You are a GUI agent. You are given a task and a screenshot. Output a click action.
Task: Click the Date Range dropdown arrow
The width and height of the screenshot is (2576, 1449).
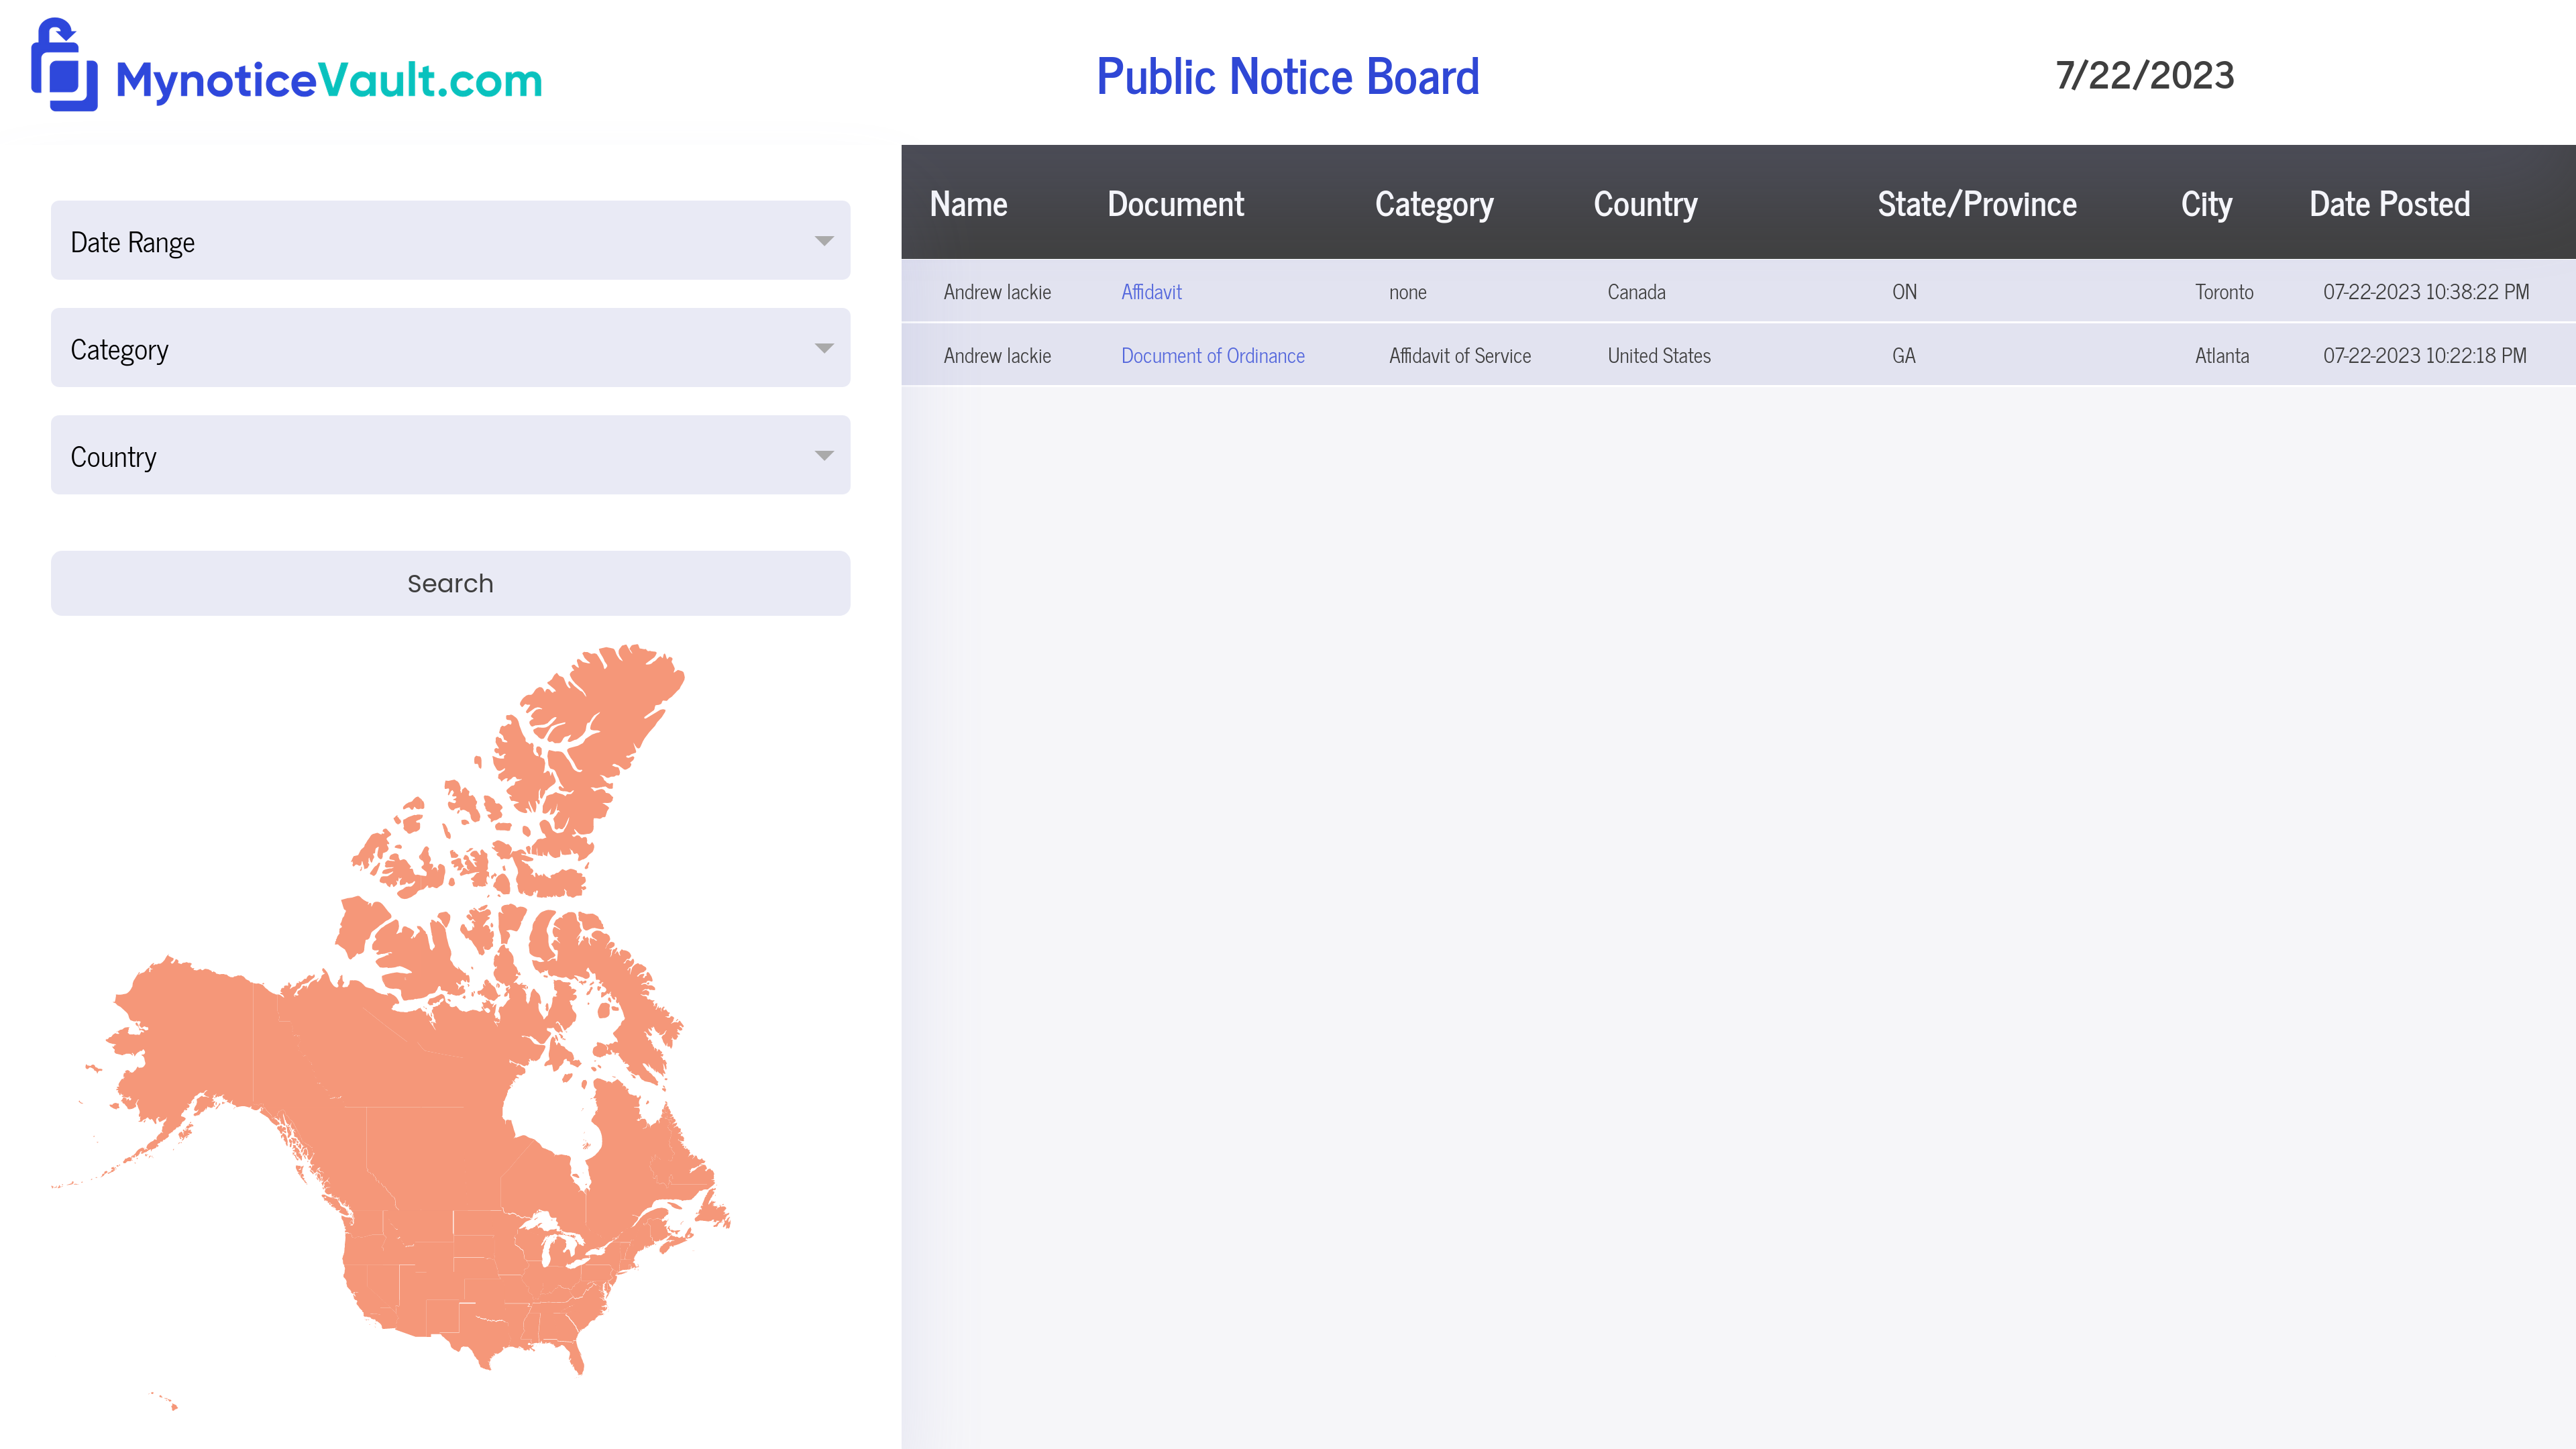[x=823, y=241]
